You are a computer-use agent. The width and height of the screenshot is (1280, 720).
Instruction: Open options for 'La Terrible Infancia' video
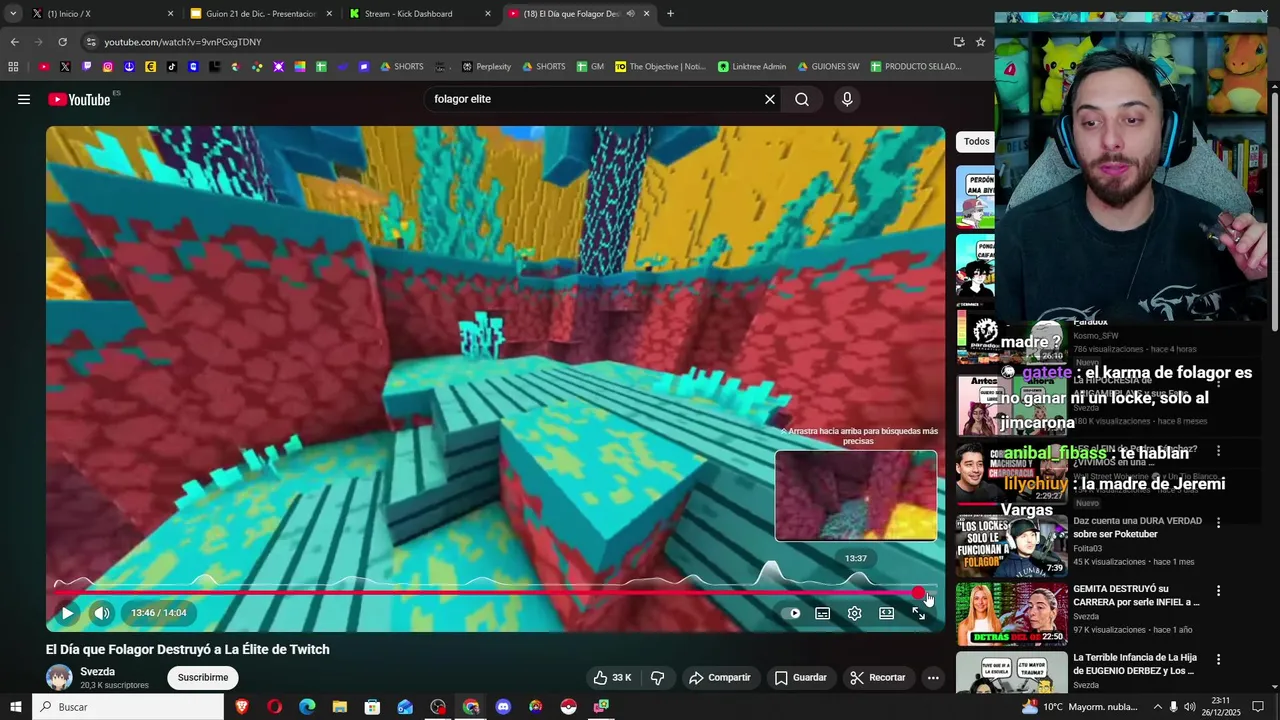(1218, 659)
